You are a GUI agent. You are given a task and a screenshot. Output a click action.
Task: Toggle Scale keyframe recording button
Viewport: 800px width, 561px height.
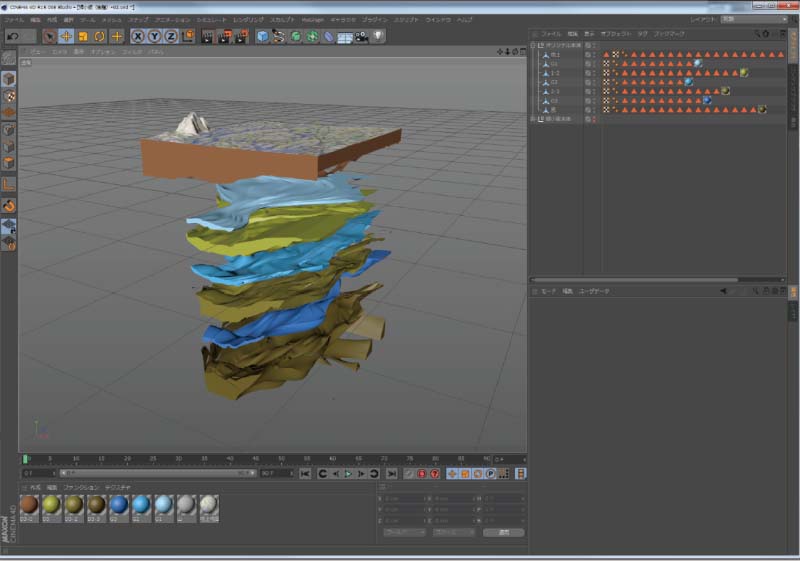(x=465, y=474)
